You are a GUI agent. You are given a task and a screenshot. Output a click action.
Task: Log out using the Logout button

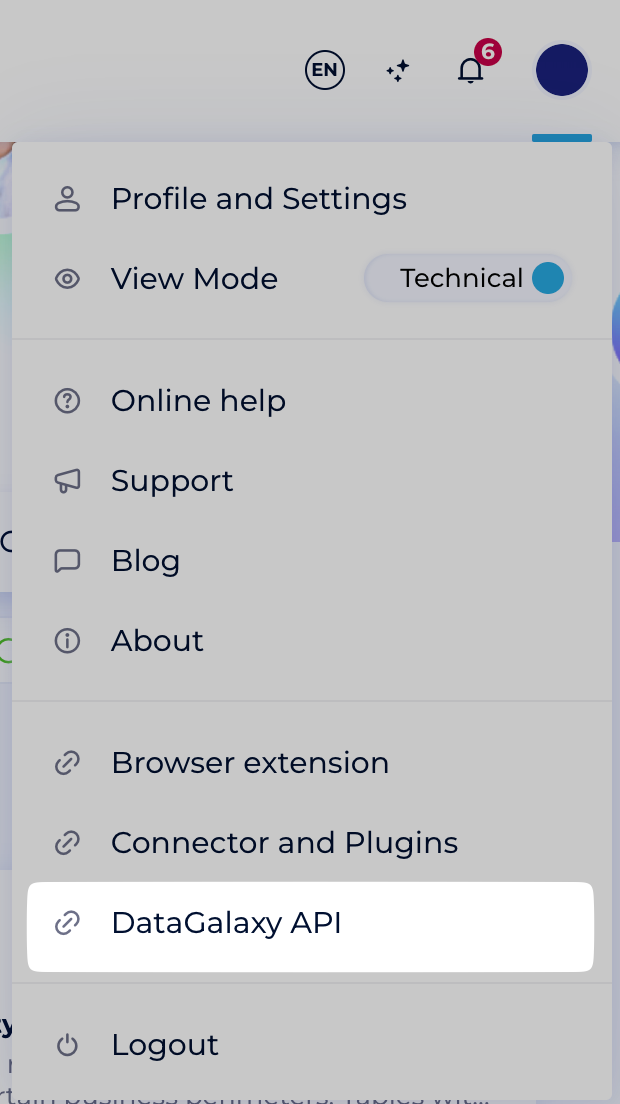[164, 1045]
